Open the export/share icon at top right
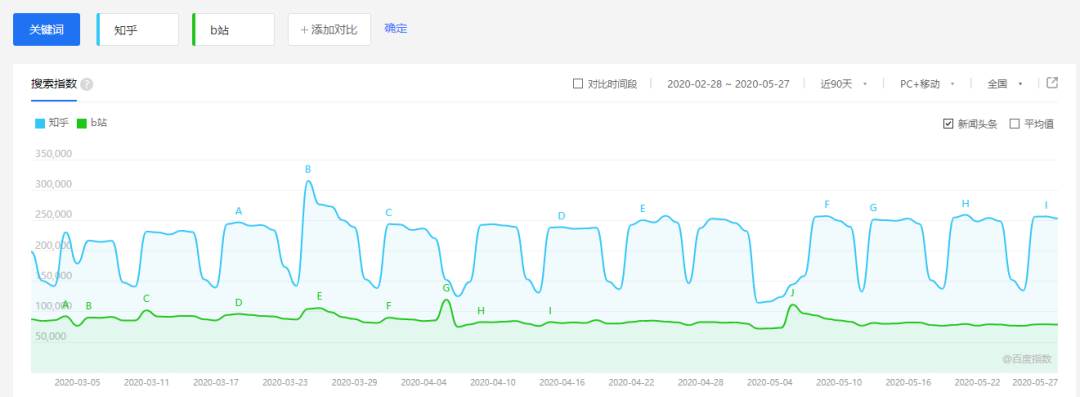1080x397 pixels. (x=1052, y=83)
